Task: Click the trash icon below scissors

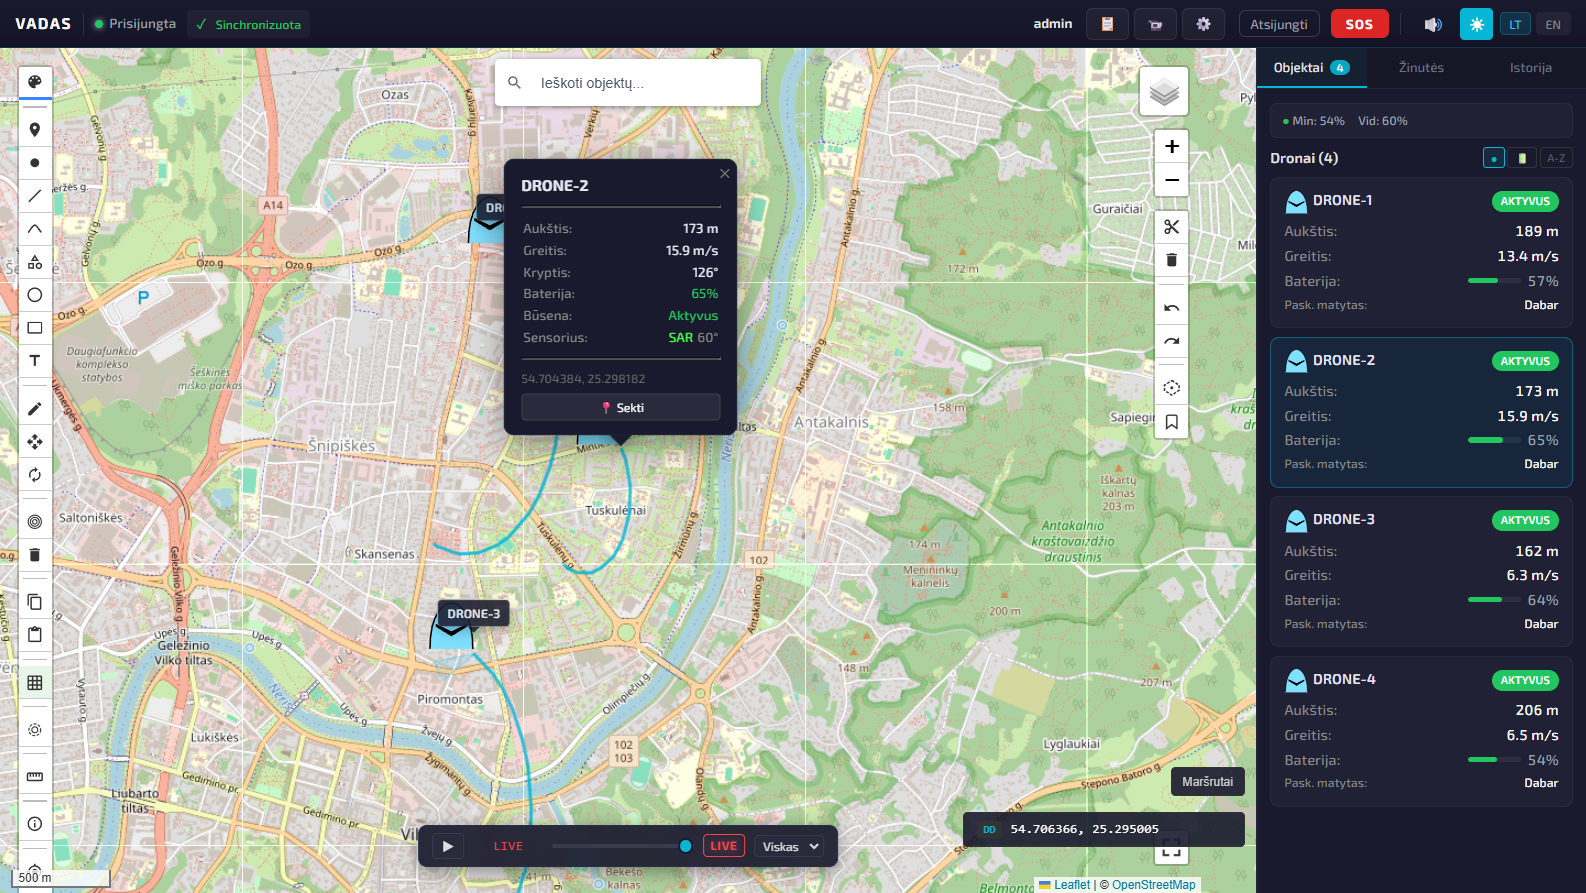Action: (1172, 260)
